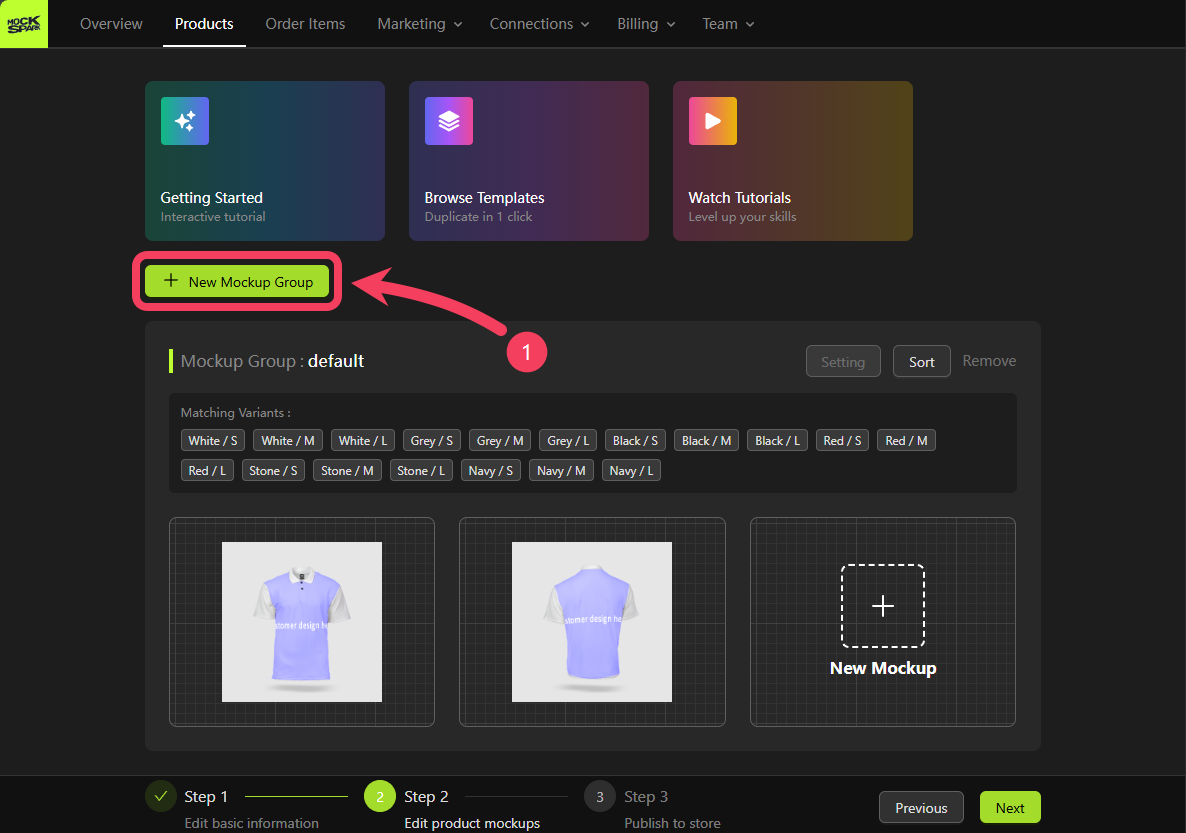Viewport: 1186px width, 833px height.
Task: Open the Browse Templates card
Action: point(529,161)
